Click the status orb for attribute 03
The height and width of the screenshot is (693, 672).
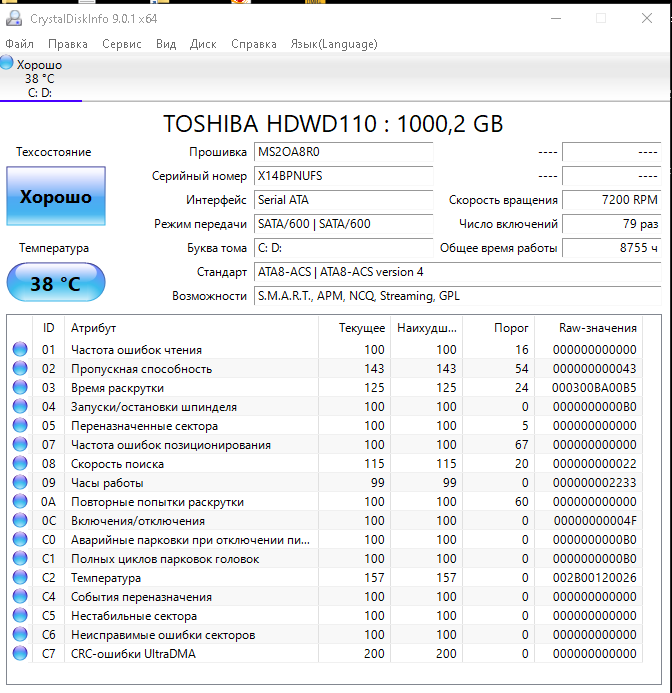20,387
